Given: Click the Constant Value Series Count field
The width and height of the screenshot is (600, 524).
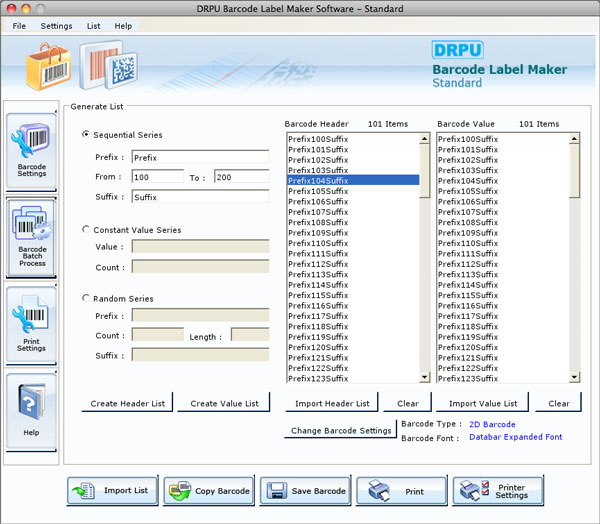Looking at the screenshot, I should point(201,266).
